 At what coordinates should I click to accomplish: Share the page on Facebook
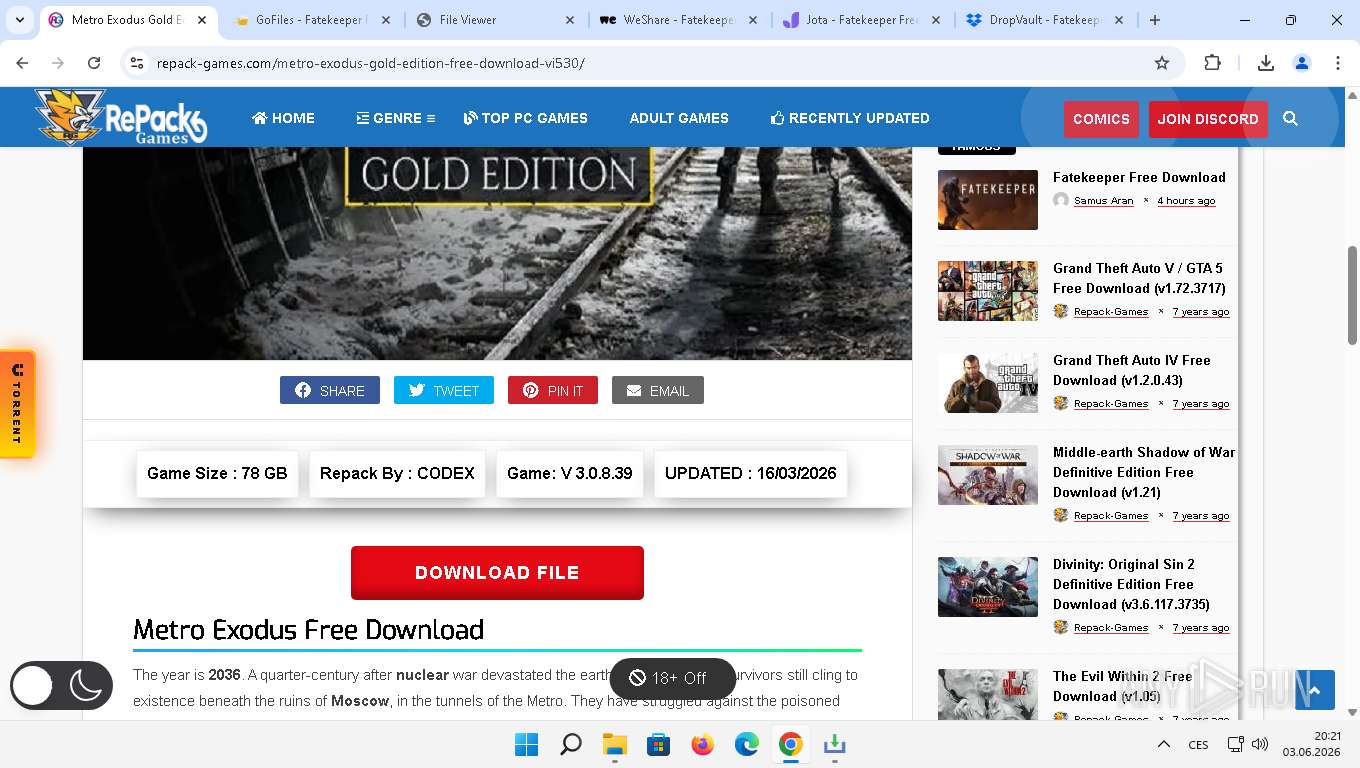(330, 390)
